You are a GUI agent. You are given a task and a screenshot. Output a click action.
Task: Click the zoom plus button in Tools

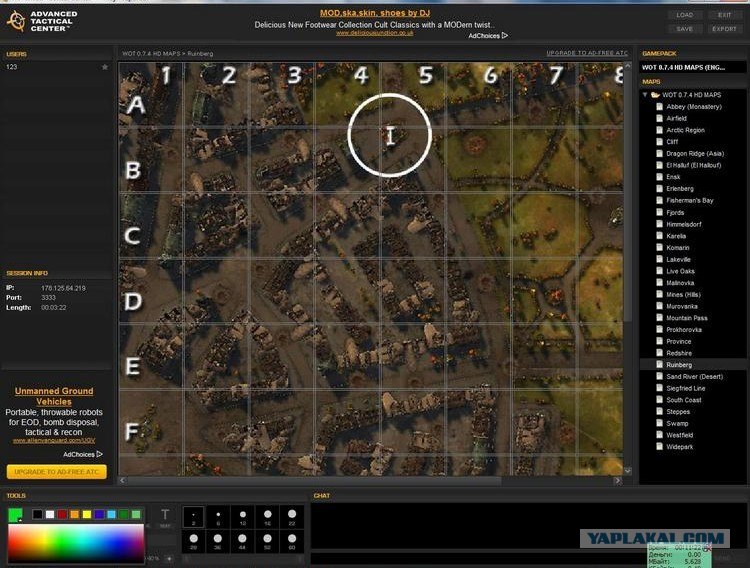click(169, 558)
